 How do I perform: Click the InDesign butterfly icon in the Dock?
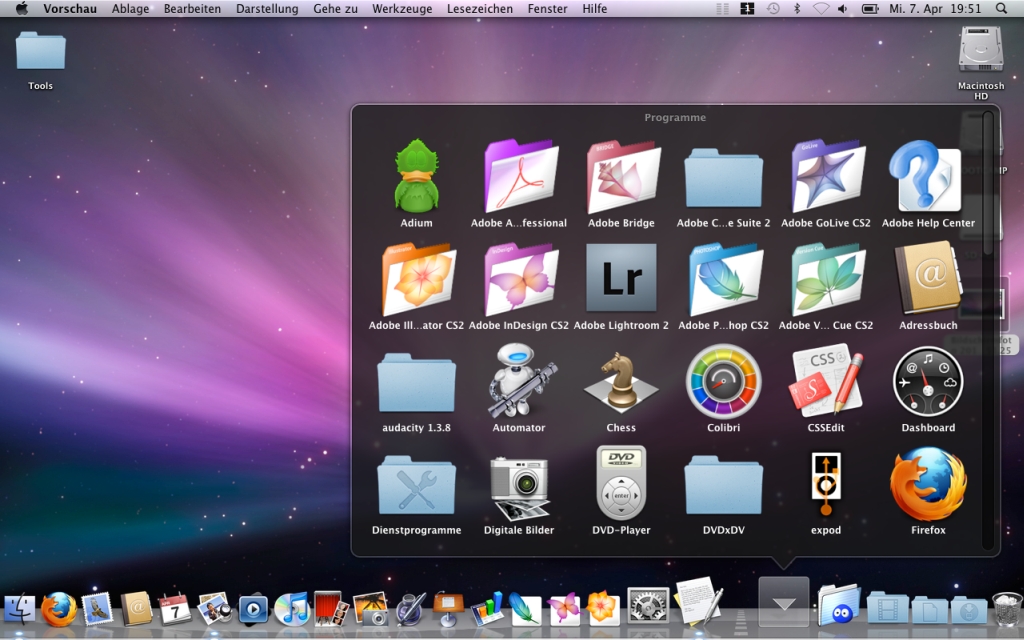[x=564, y=609]
